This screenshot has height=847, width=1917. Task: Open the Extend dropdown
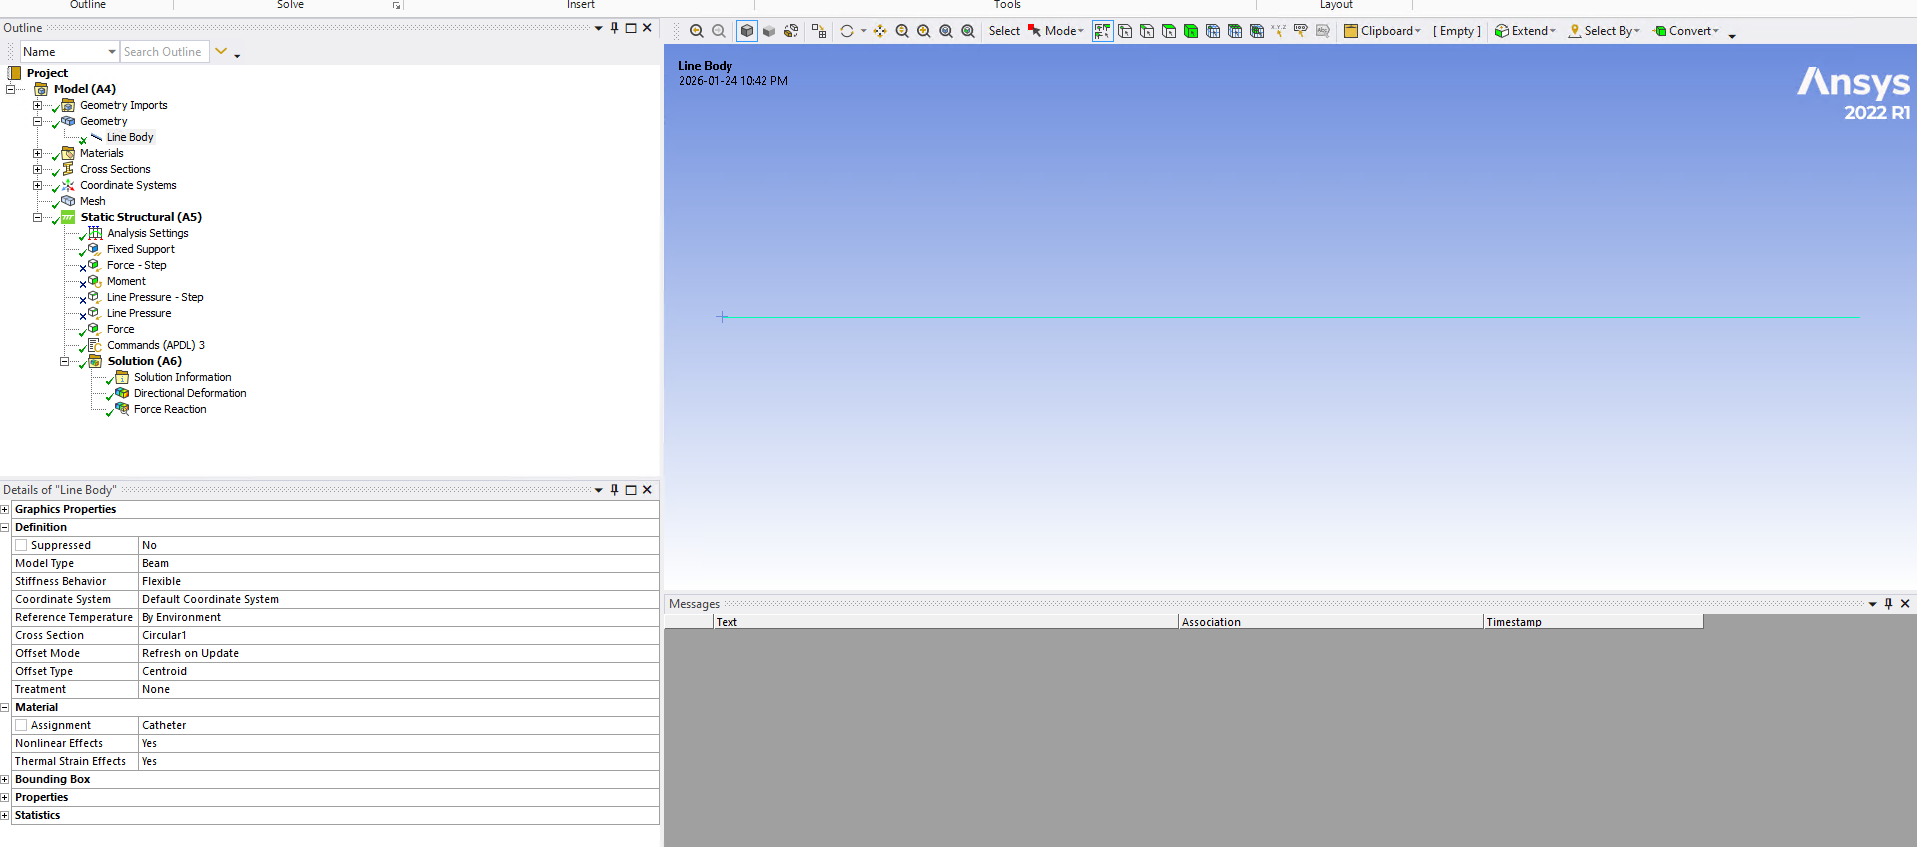pos(1525,31)
